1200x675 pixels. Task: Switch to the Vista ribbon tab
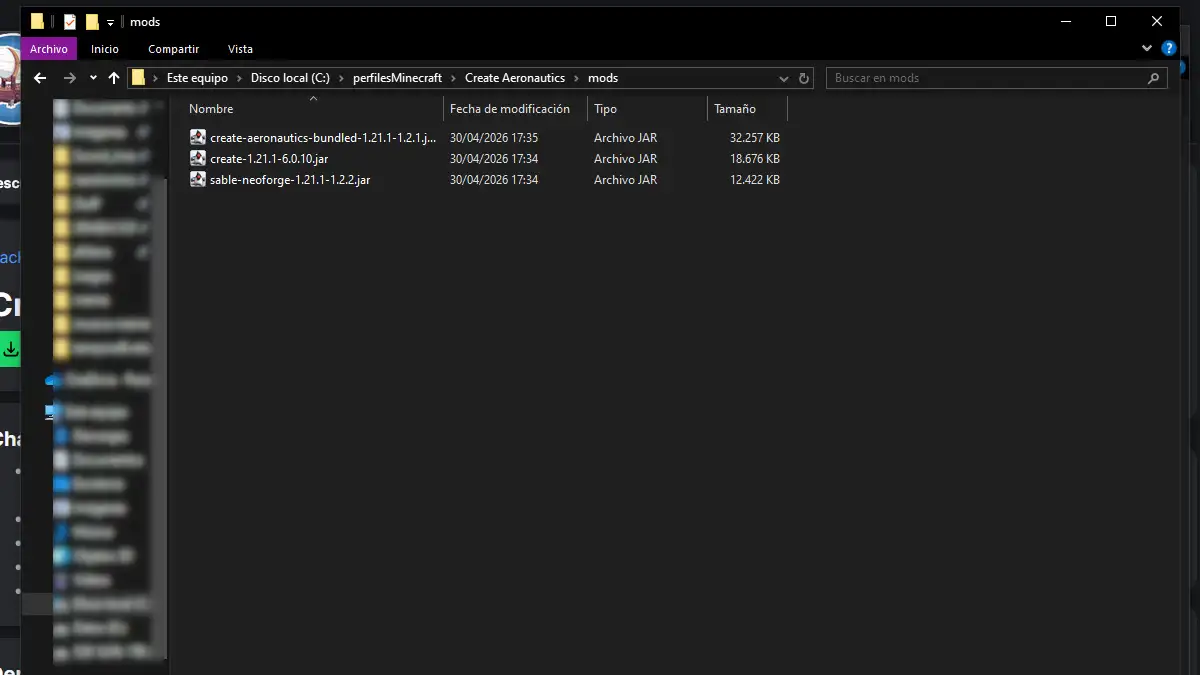click(x=240, y=49)
